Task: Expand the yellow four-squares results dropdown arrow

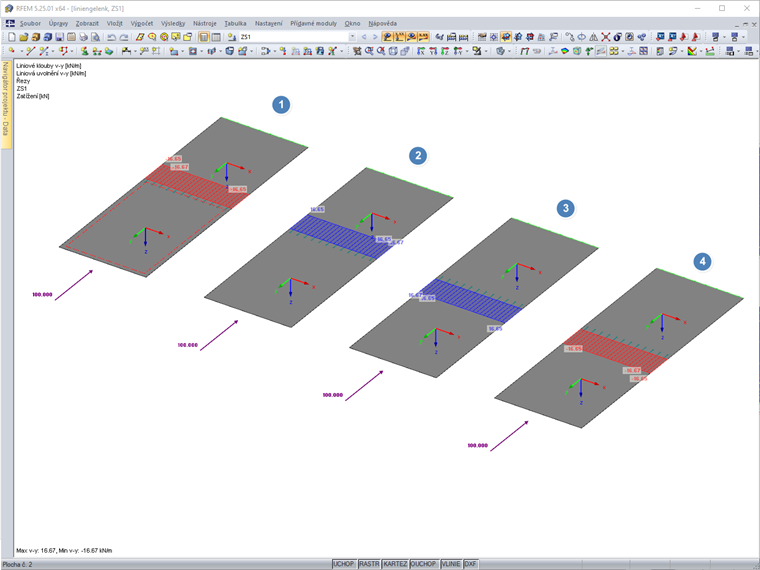Action: [x=623, y=51]
